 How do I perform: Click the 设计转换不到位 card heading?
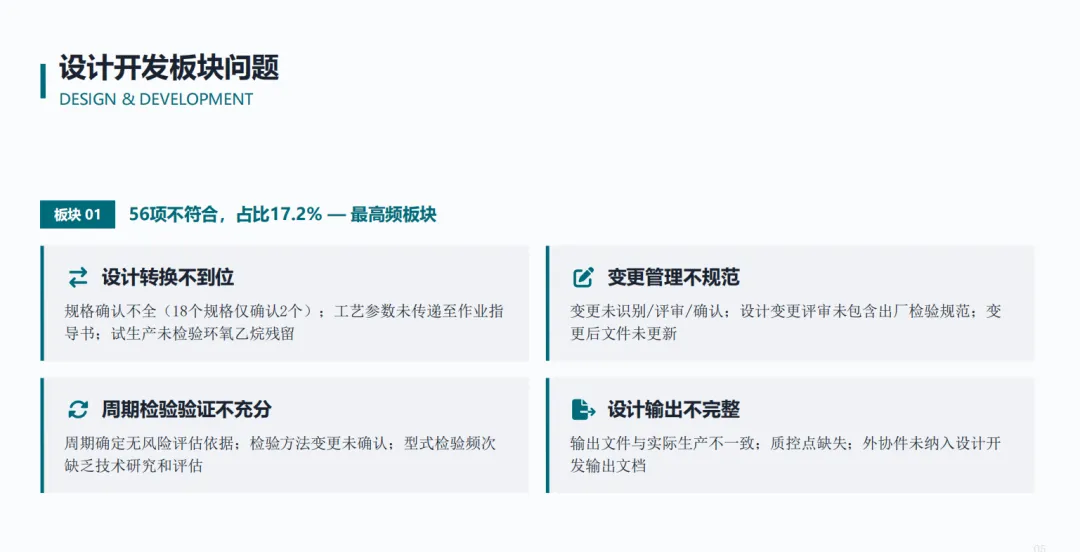point(168,277)
